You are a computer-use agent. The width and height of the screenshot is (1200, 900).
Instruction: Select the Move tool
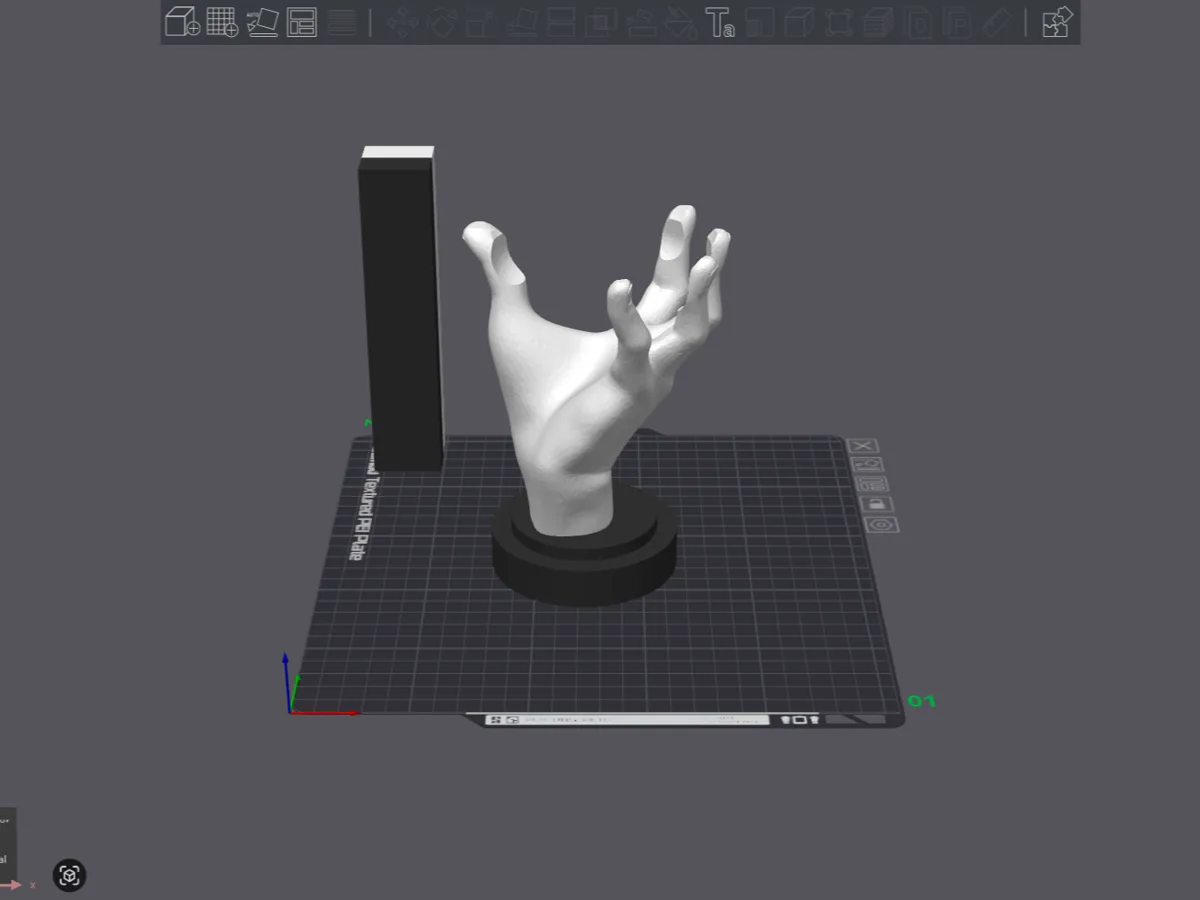pos(402,22)
